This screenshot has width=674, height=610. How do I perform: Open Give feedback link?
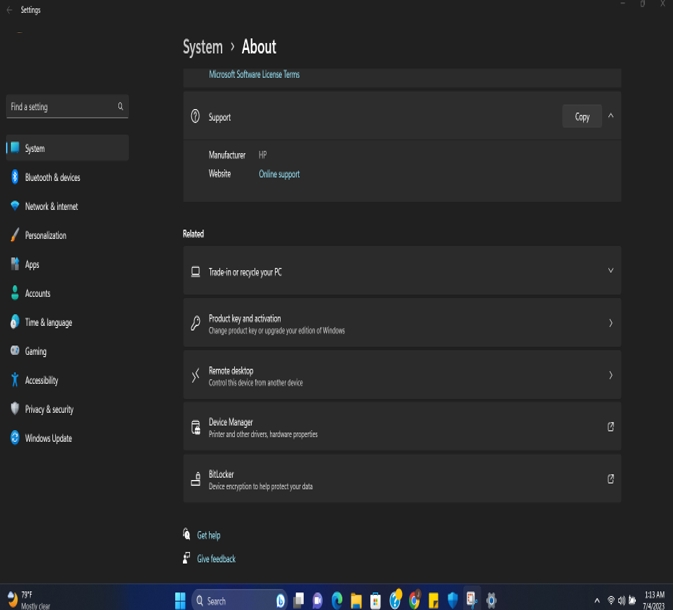216,559
